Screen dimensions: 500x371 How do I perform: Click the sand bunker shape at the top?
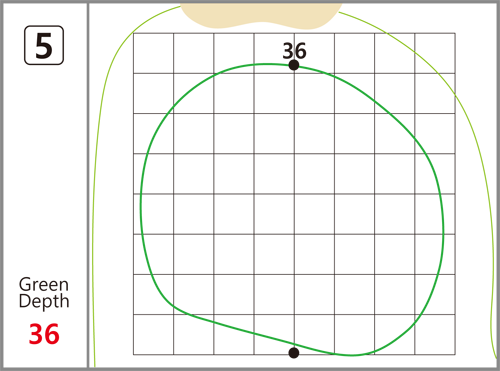[x=261, y=16]
